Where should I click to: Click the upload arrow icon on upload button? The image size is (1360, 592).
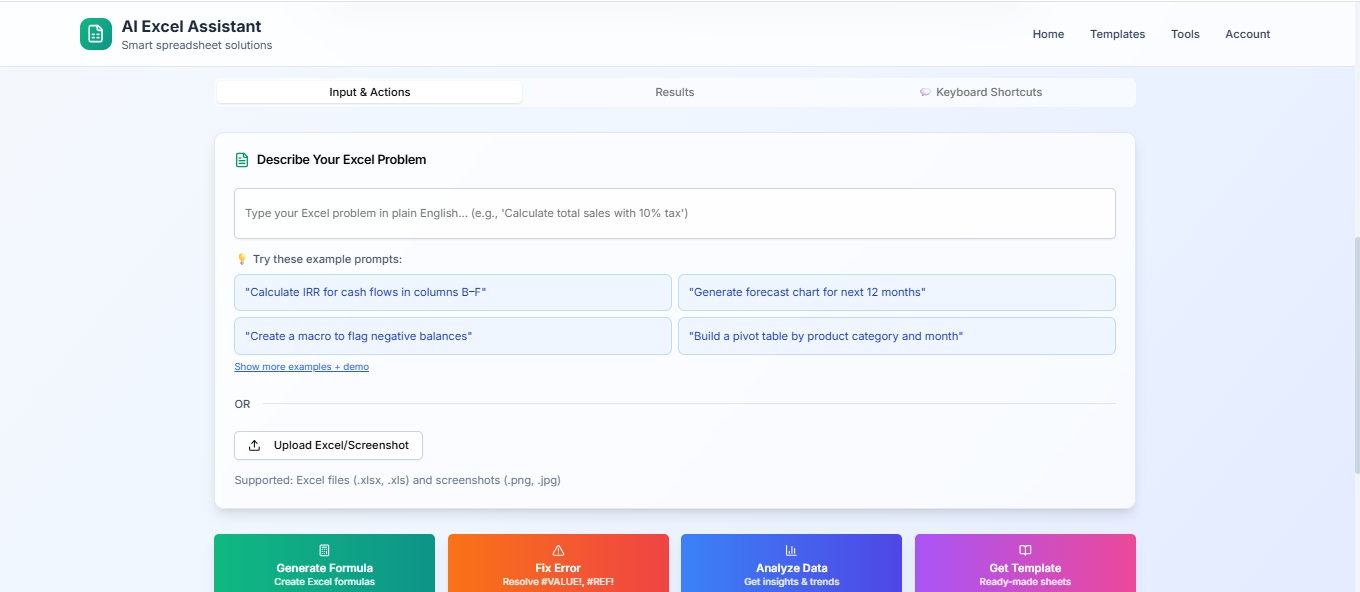[255, 445]
